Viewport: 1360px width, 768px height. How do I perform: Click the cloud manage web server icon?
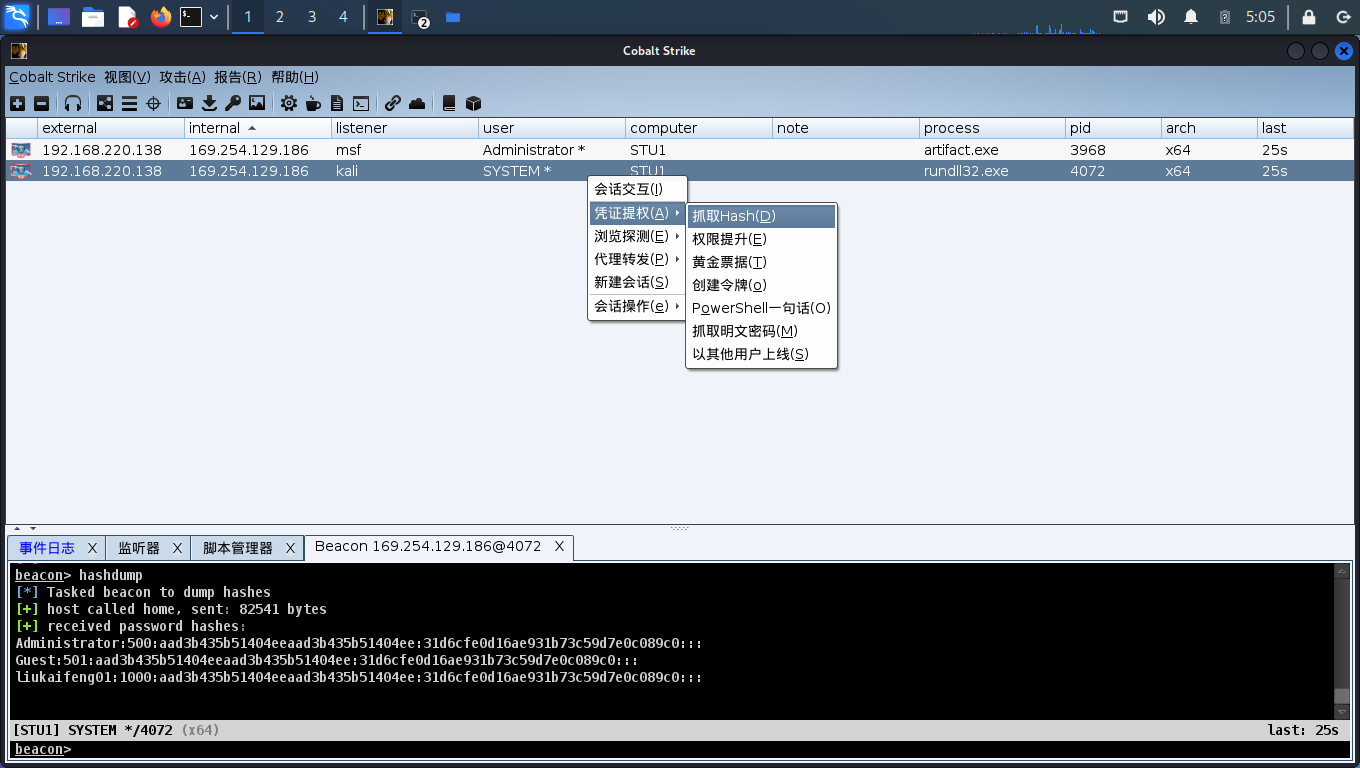[417, 103]
